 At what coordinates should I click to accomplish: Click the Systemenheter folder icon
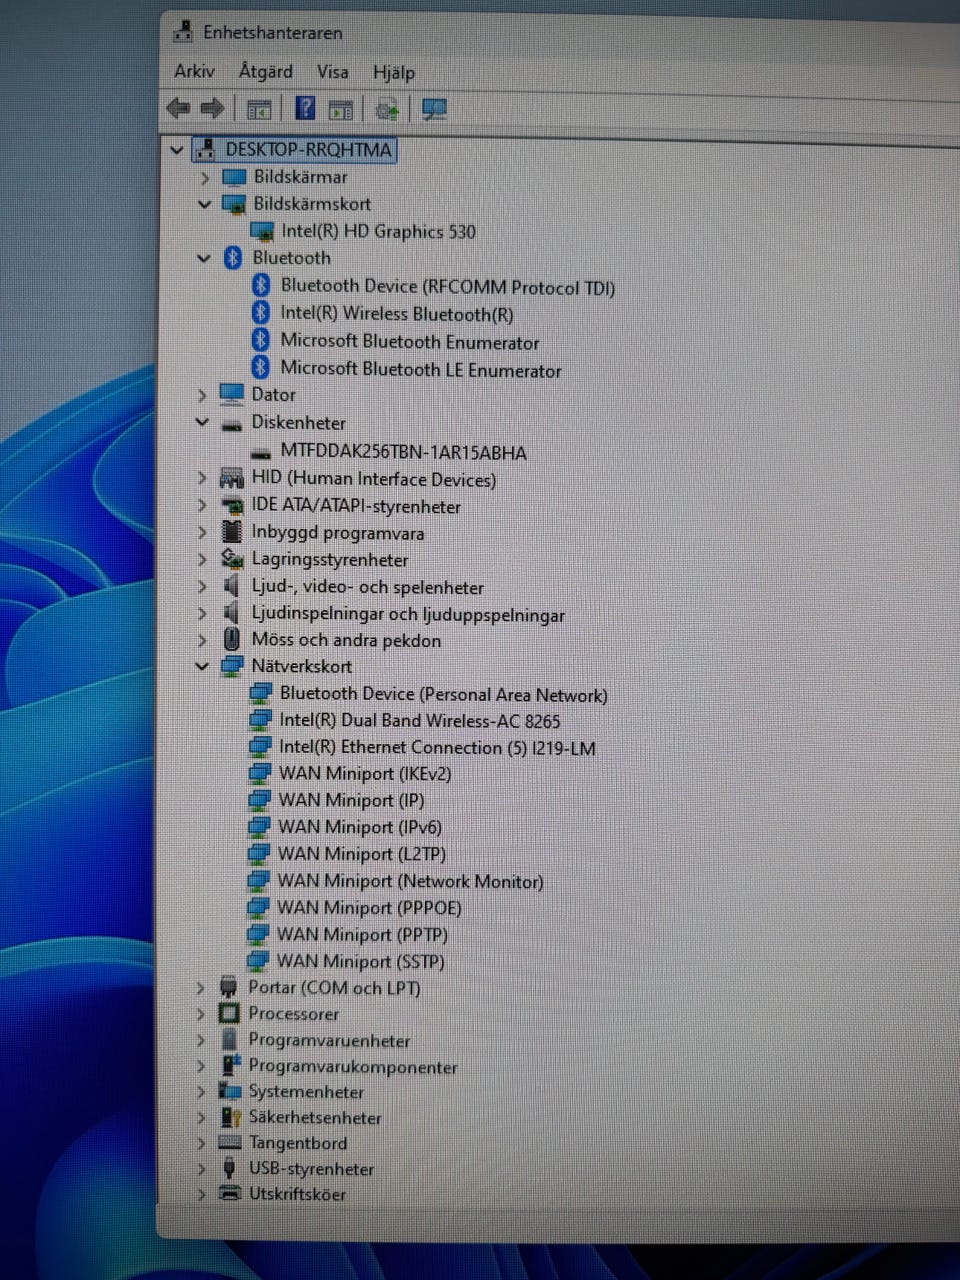click(230, 1091)
